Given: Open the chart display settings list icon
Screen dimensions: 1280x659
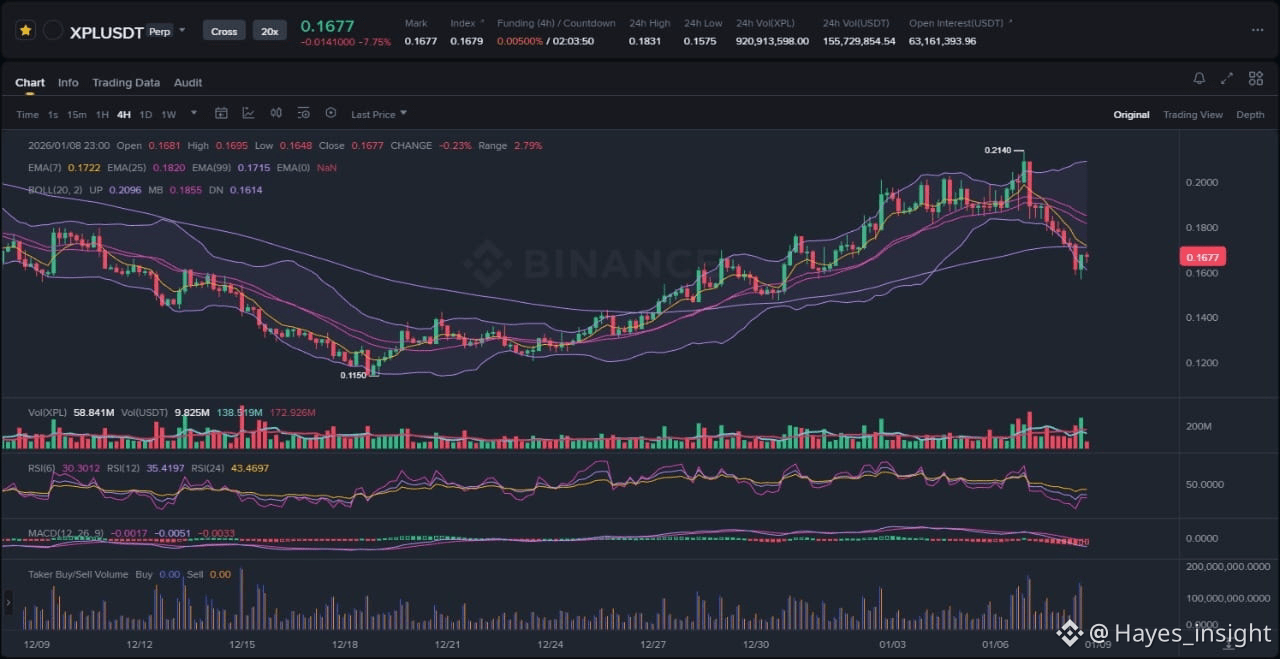Looking at the screenshot, I should [303, 113].
